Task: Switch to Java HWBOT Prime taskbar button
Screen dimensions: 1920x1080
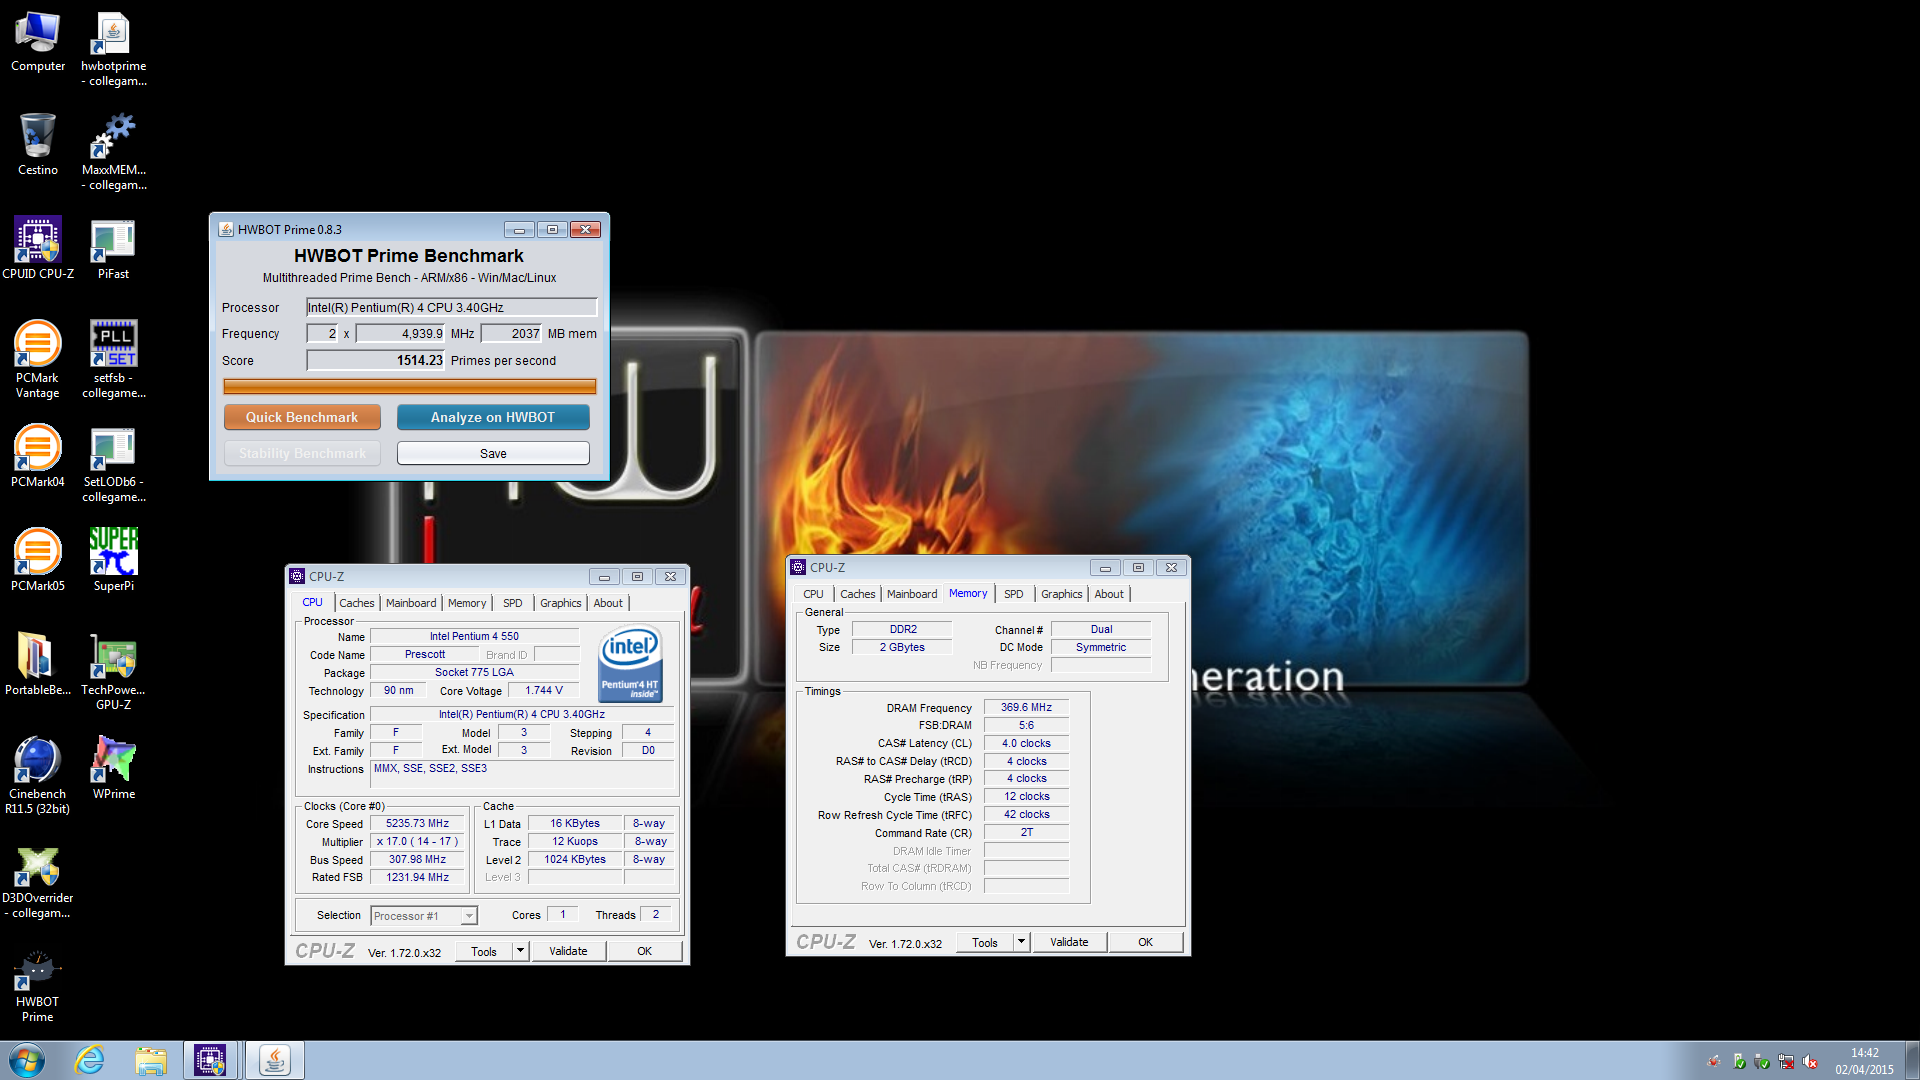Action: click(x=274, y=1060)
